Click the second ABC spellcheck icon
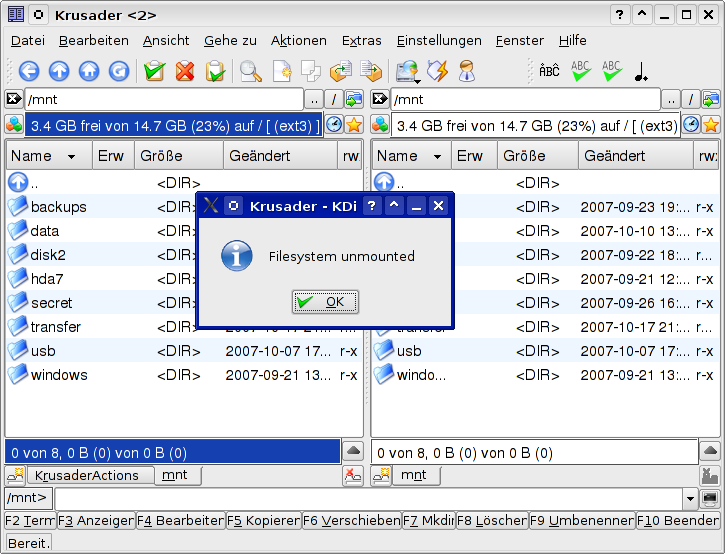725x554 pixels. point(611,71)
